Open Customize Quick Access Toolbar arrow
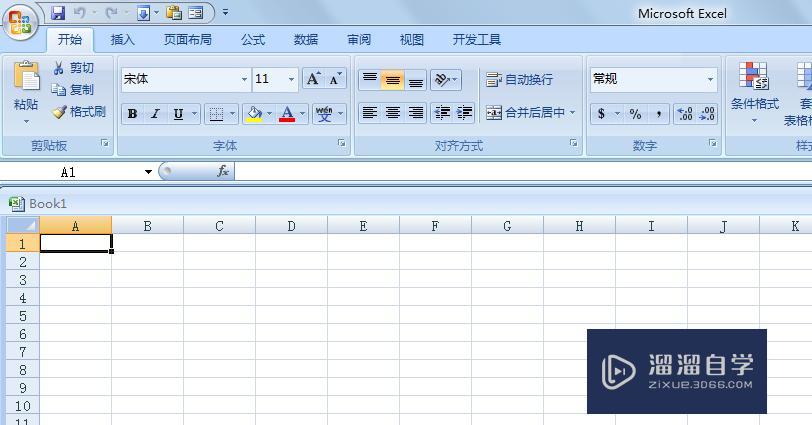The height and width of the screenshot is (425, 812). [x=225, y=12]
